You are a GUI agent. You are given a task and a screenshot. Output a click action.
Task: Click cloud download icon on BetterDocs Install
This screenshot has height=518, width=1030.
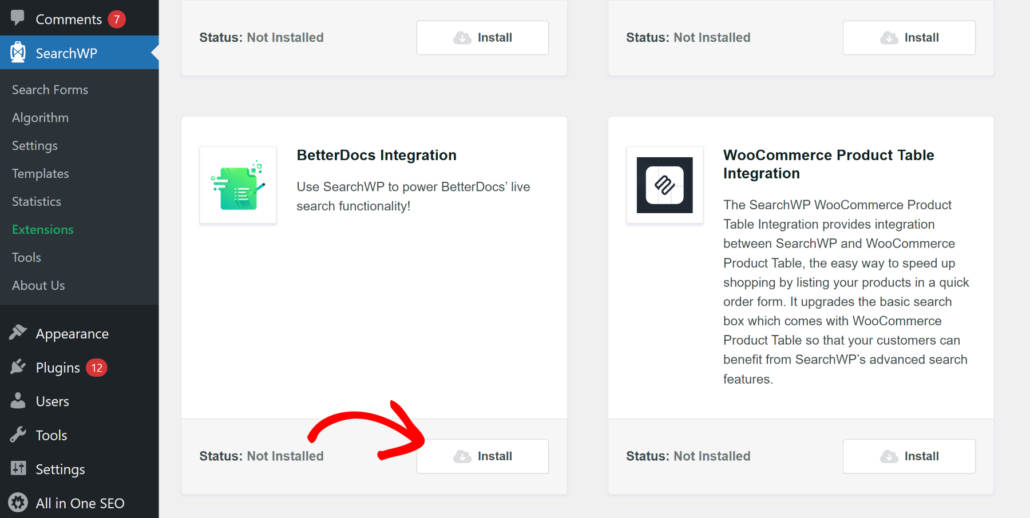tap(462, 456)
